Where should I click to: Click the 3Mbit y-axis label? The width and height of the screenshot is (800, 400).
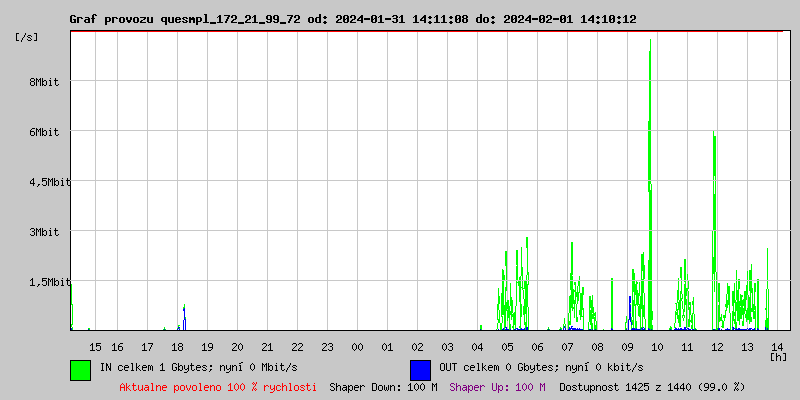point(44,232)
